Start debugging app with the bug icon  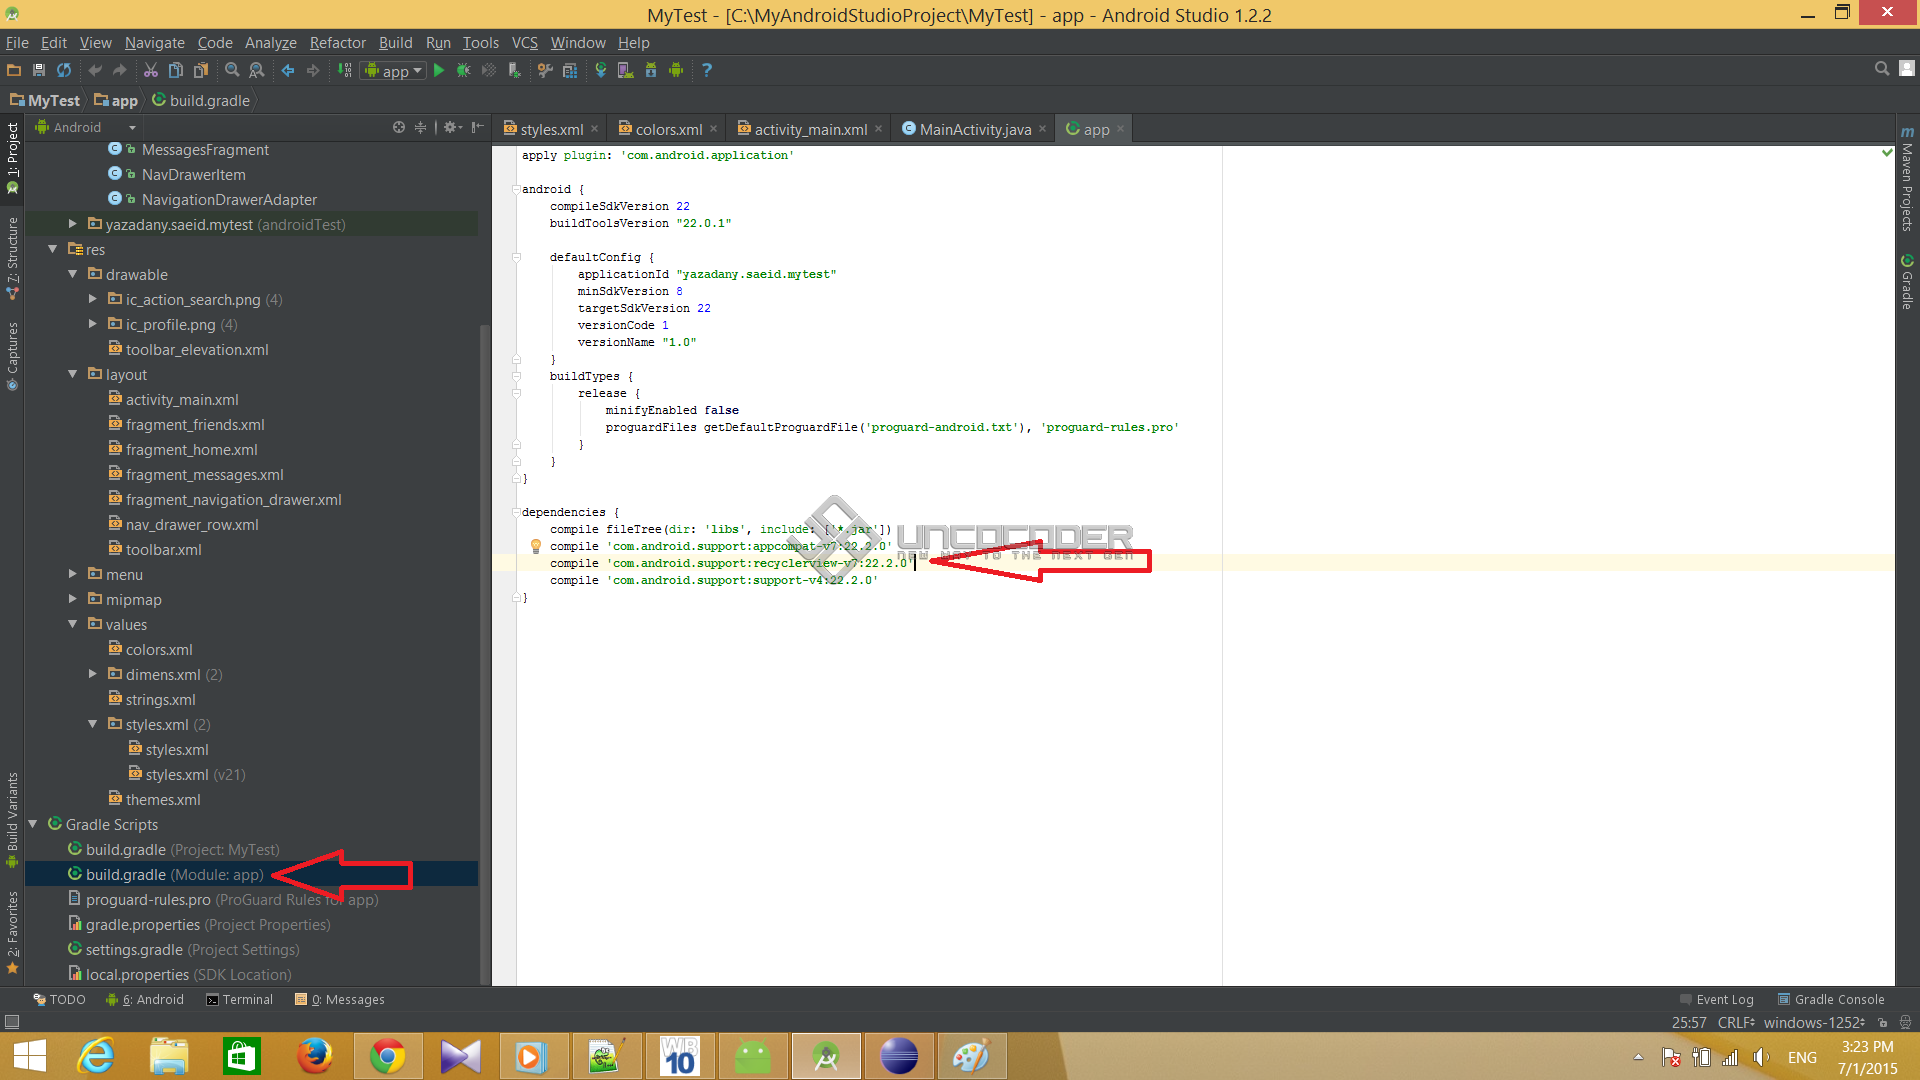tap(464, 70)
